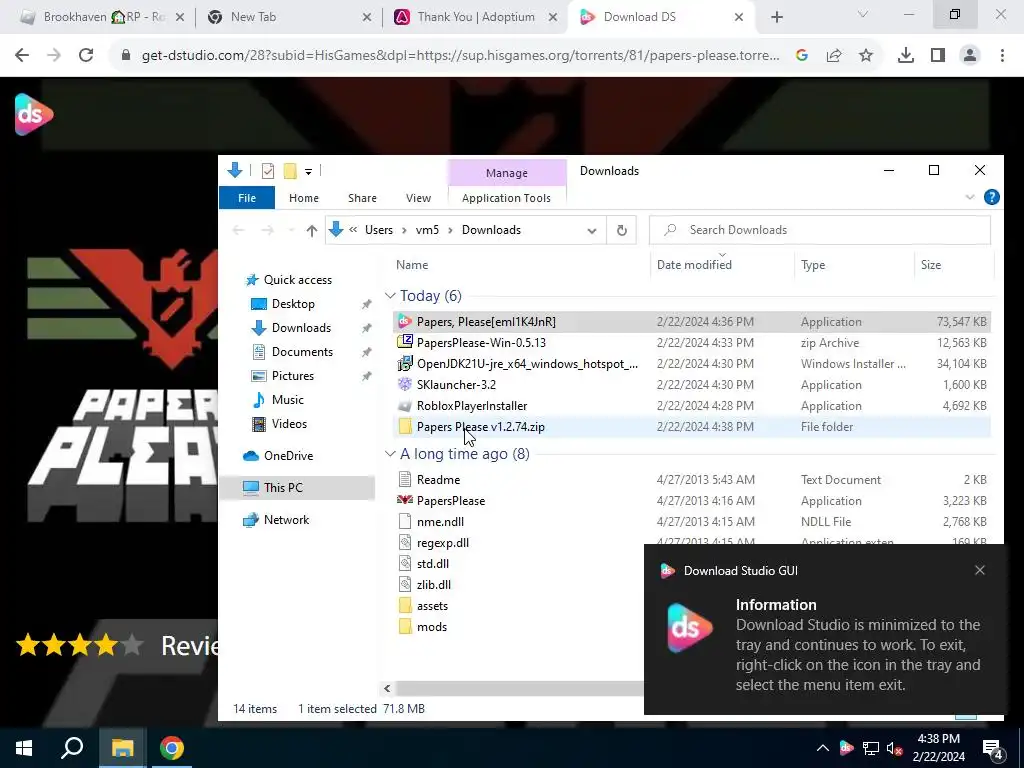Open Chrome three-dot menu

pyautogui.click(x=1002, y=56)
